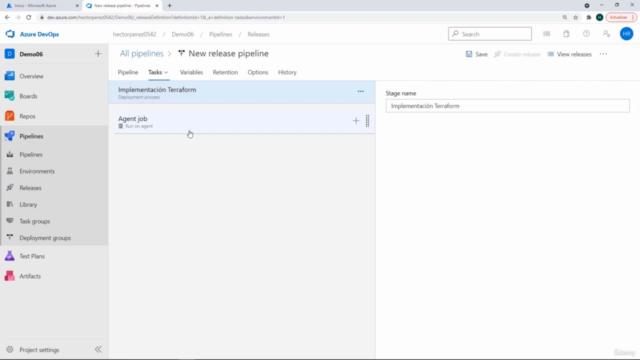This screenshot has height=360, width=640.
Task: Open the Overview sidebar icon
Action: click(9, 76)
